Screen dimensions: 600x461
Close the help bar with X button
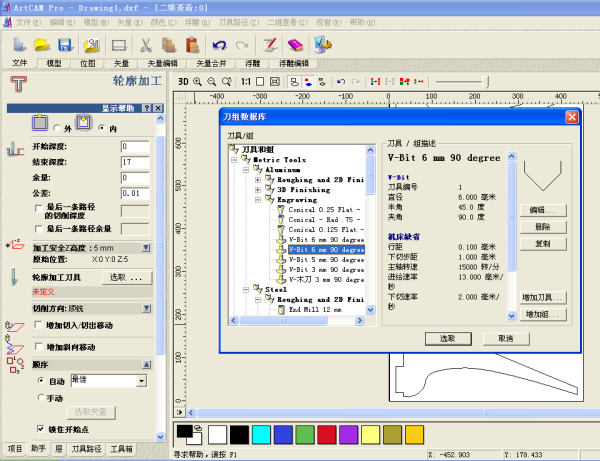point(158,108)
